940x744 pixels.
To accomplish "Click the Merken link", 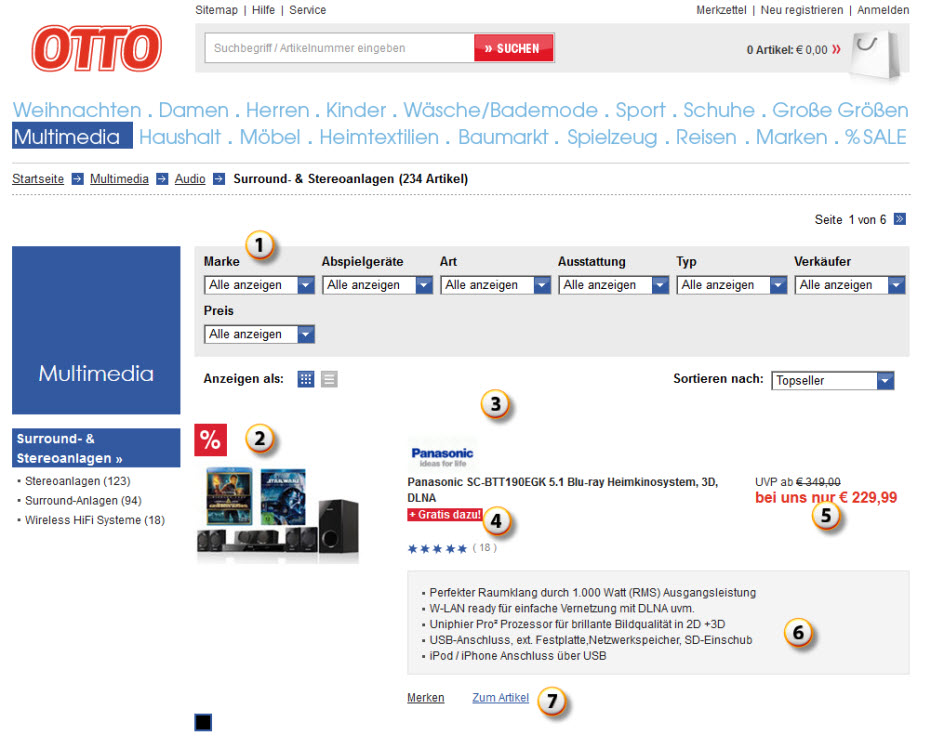I will pyautogui.click(x=426, y=698).
